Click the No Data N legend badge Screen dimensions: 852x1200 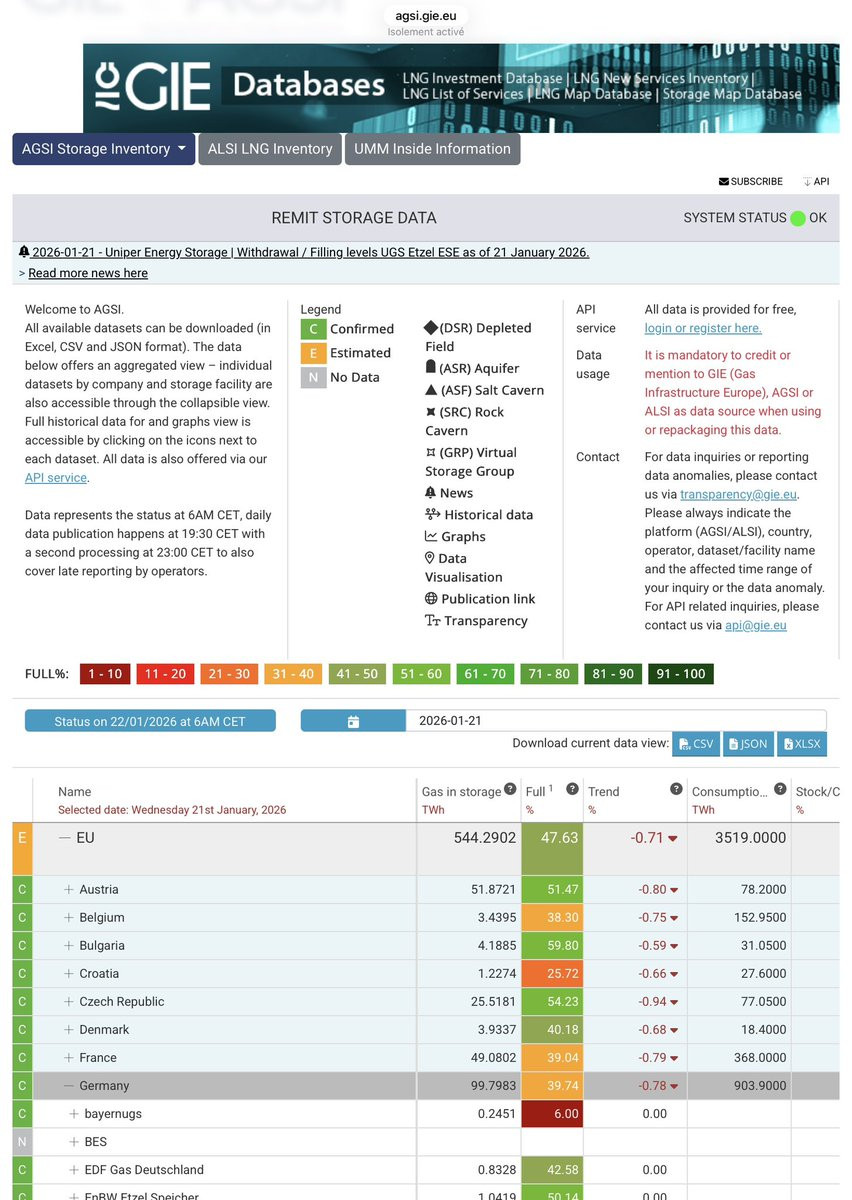pos(313,378)
